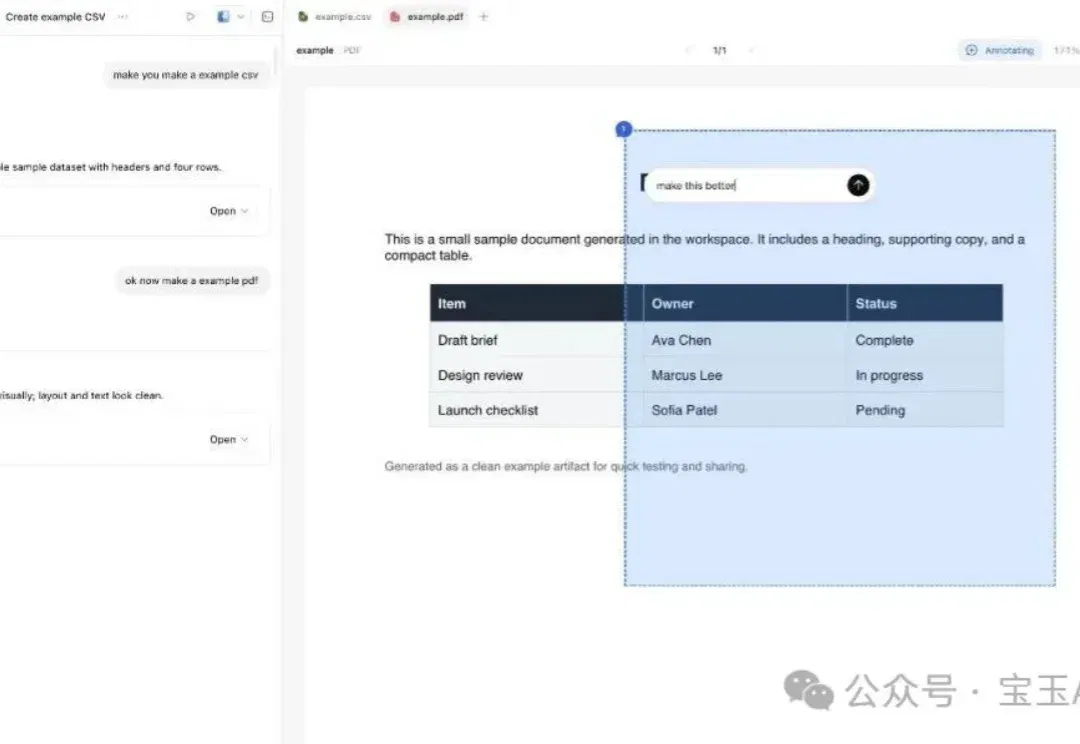The width and height of the screenshot is (1080, 744).
Task: Click the blue annotation marker number 1
Action: [623, 129]
